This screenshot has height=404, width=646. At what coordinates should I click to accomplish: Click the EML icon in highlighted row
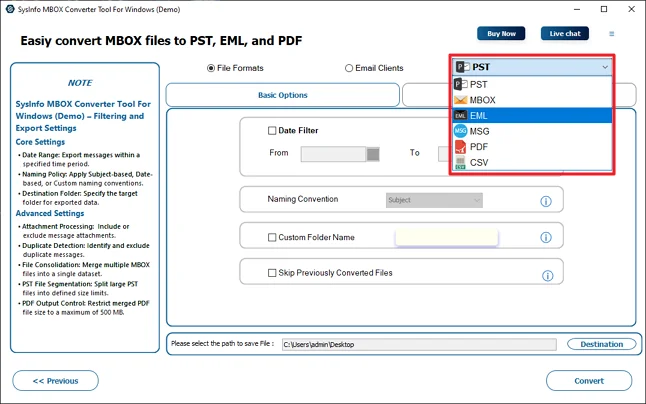pos(460,116)
